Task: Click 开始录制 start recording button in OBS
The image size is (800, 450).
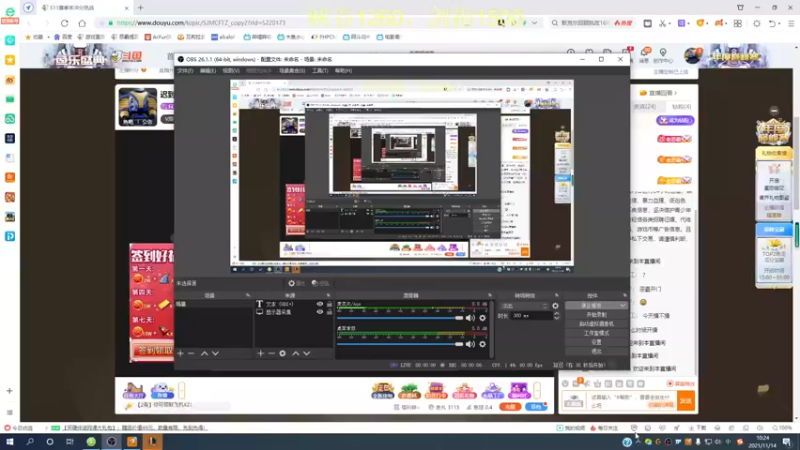Action: (x=596, y=315)
